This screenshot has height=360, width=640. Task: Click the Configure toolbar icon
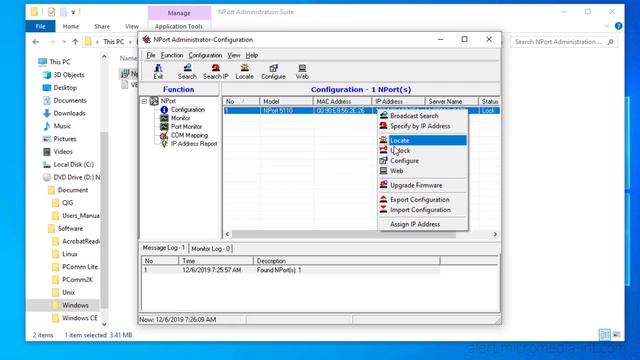(x=273, y=71)
